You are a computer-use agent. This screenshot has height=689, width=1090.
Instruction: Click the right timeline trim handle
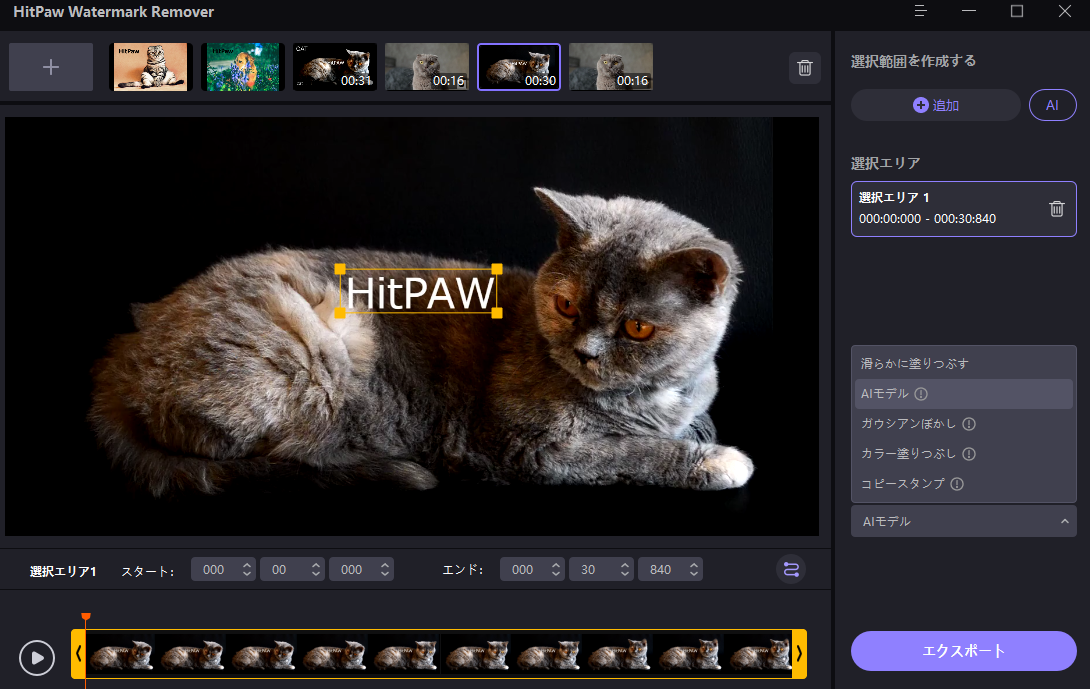(799, 654)
